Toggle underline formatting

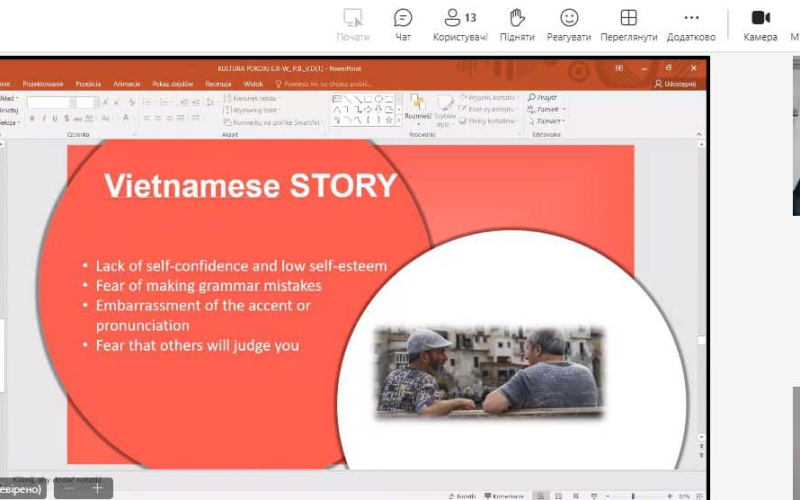click(55, 118)
